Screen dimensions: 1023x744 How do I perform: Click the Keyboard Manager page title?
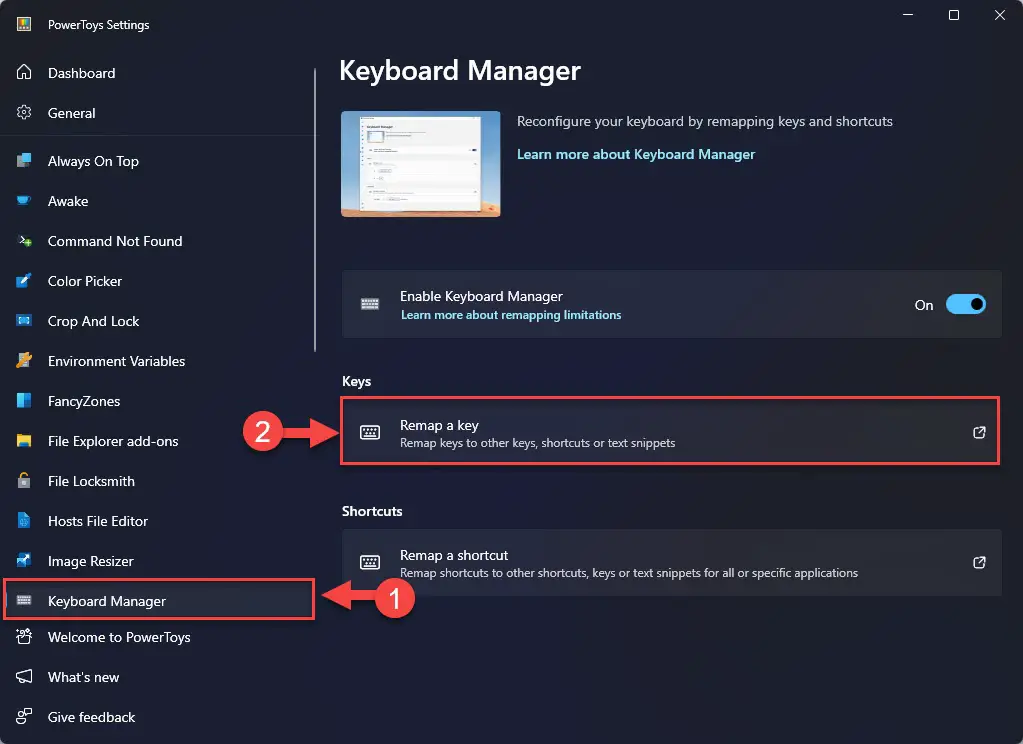[460, 70]
